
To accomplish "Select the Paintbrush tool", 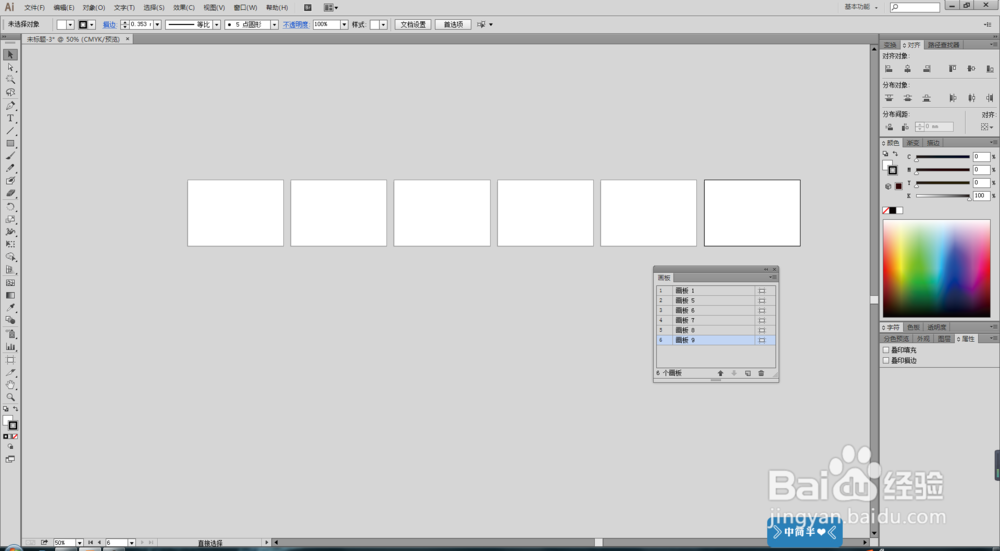I will (x=10, y=156).
